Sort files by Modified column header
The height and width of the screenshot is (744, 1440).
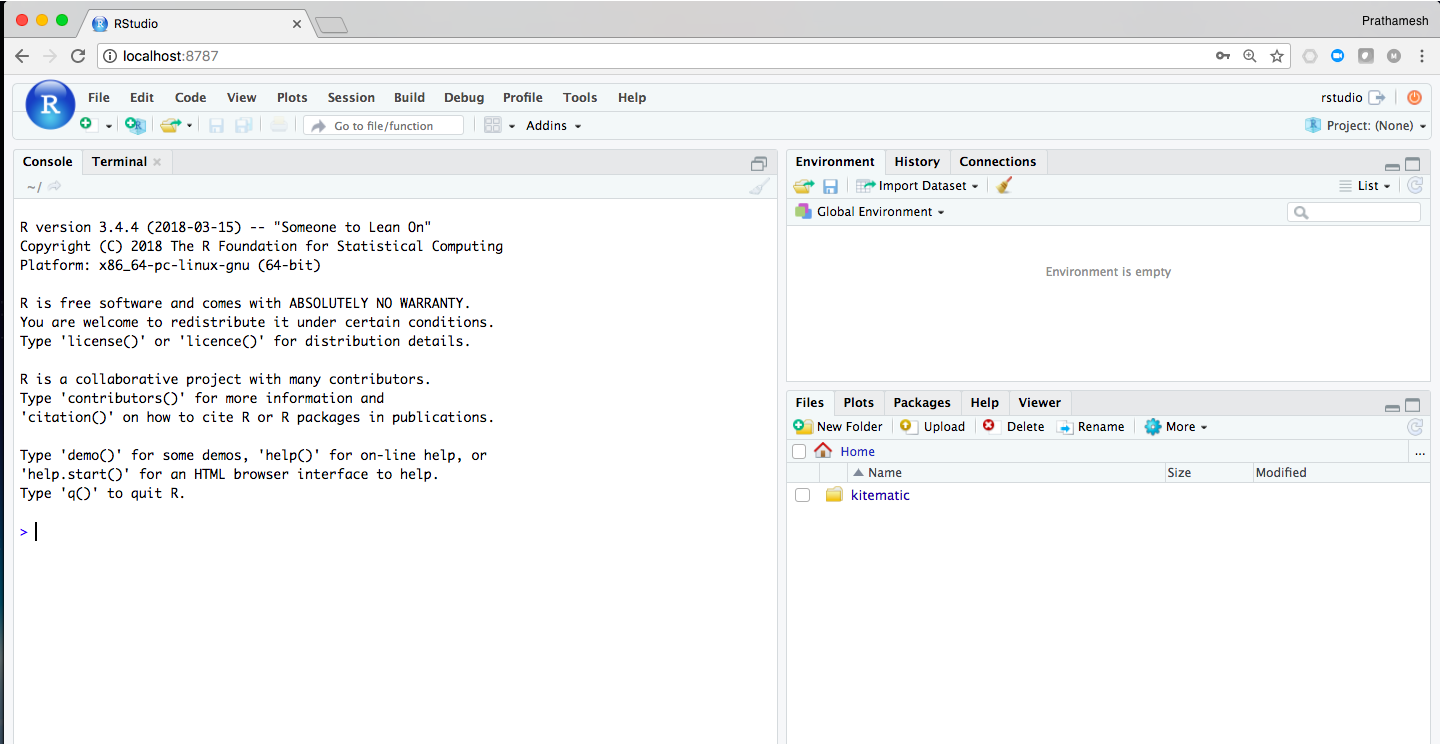pyautogui.click(x=1341, y=473)
